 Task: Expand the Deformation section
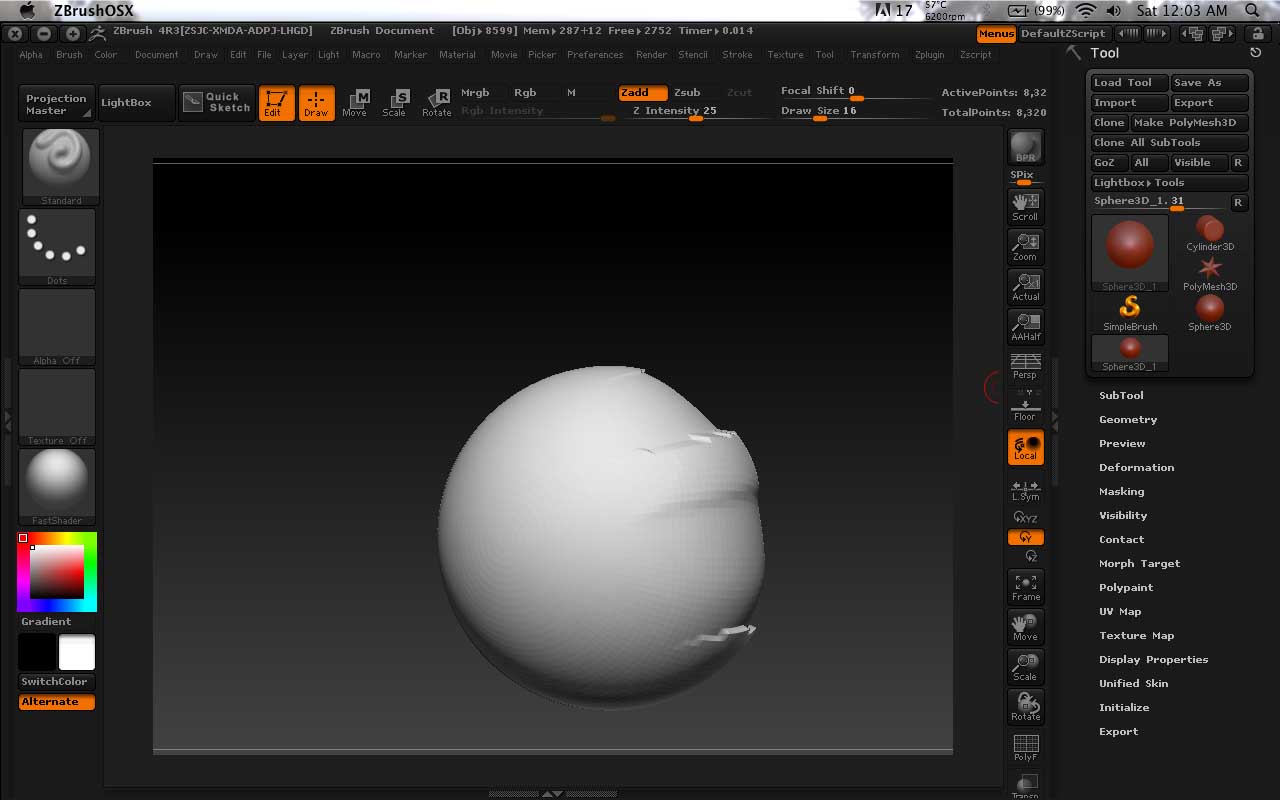click(1136, 468)
